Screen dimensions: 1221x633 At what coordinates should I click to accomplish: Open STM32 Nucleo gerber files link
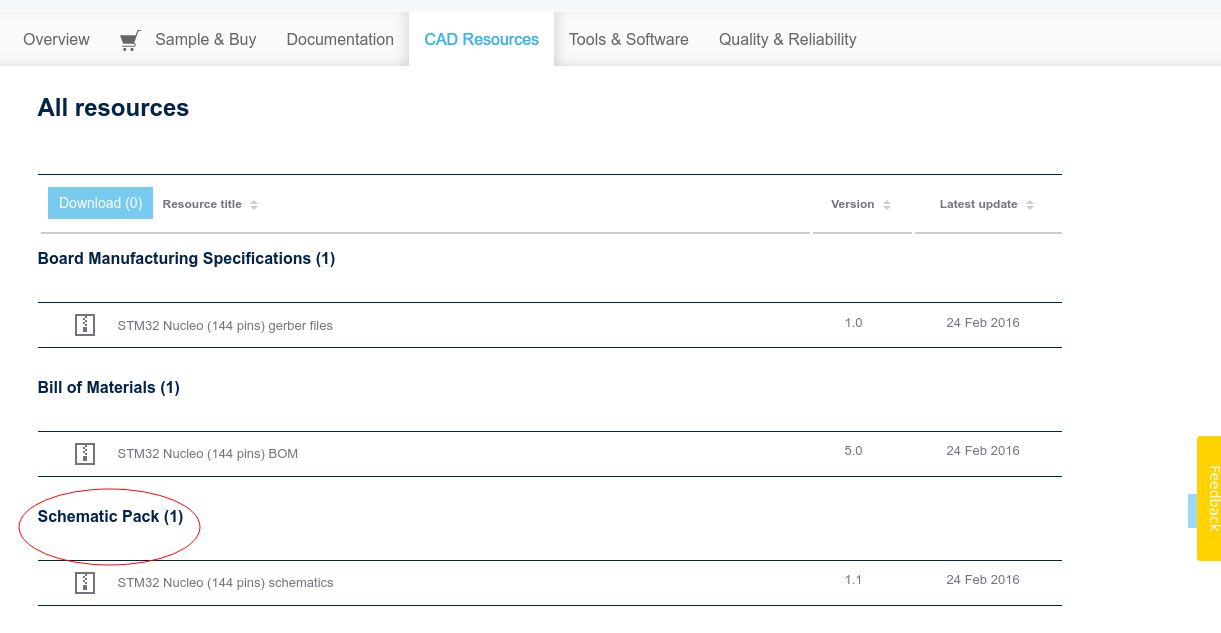click(x=225, y=326)
